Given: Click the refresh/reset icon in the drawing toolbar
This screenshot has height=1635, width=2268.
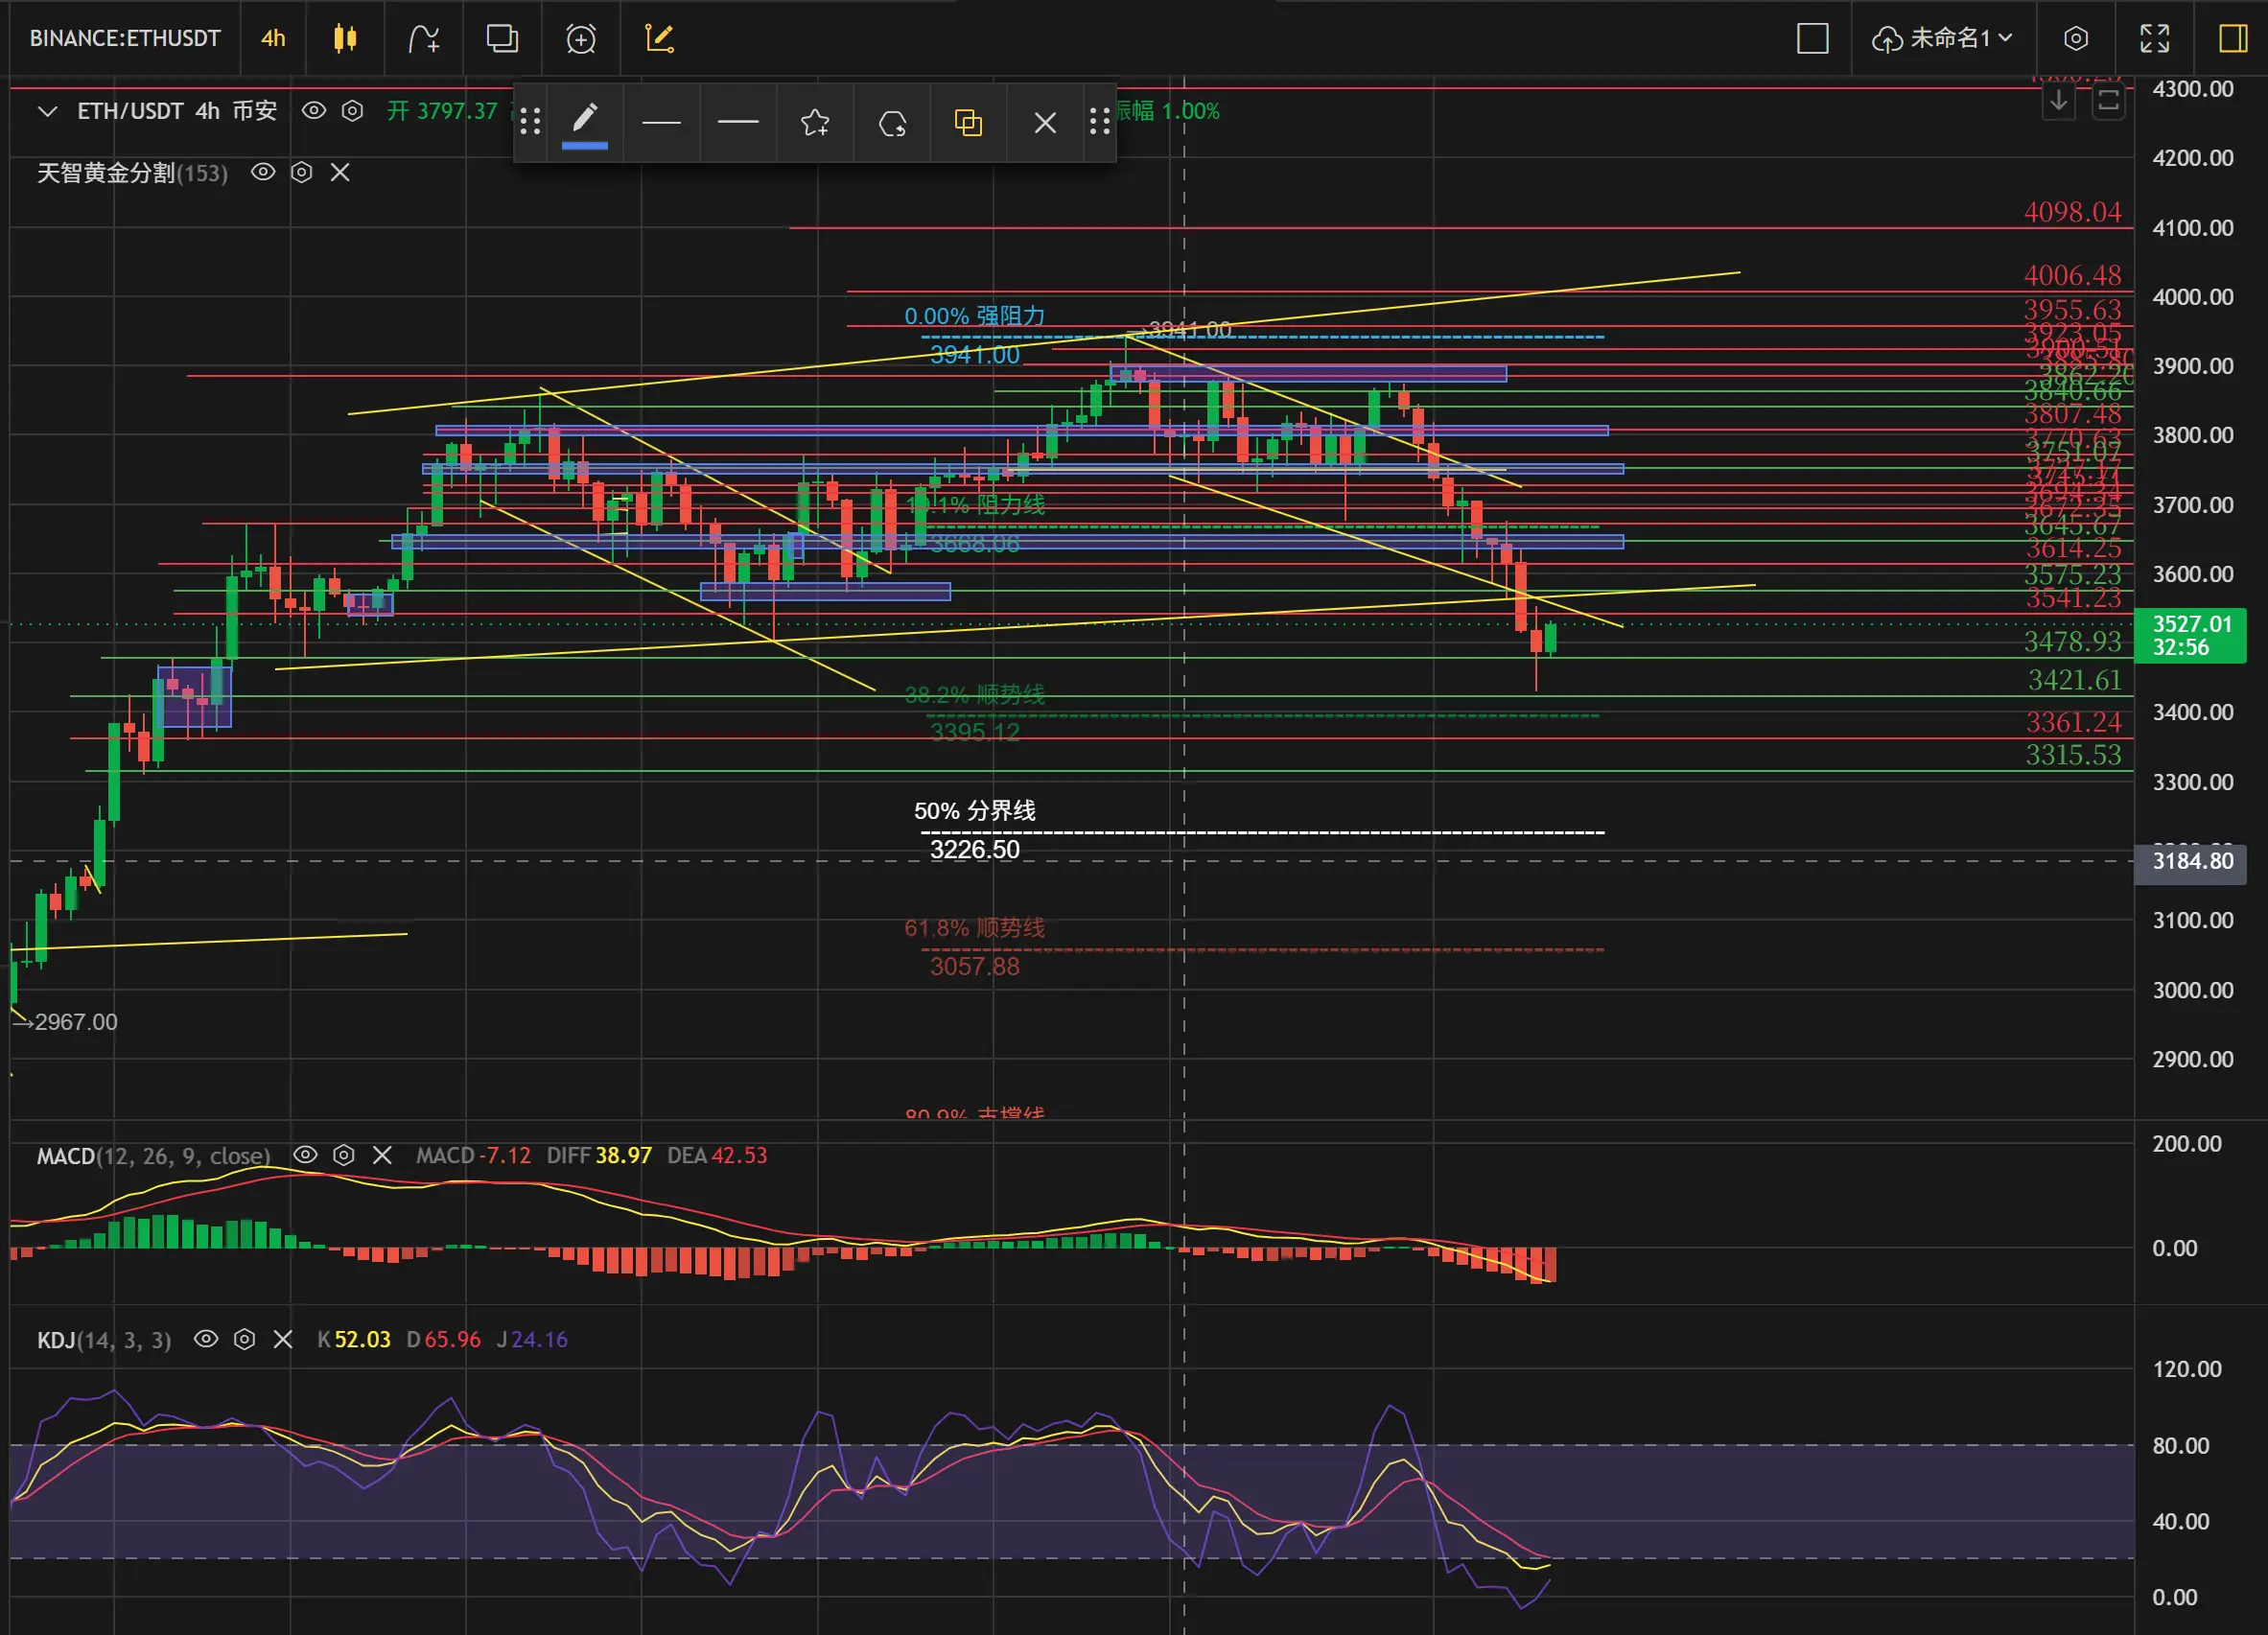Looking at the screenshot, I should (892, 122).
